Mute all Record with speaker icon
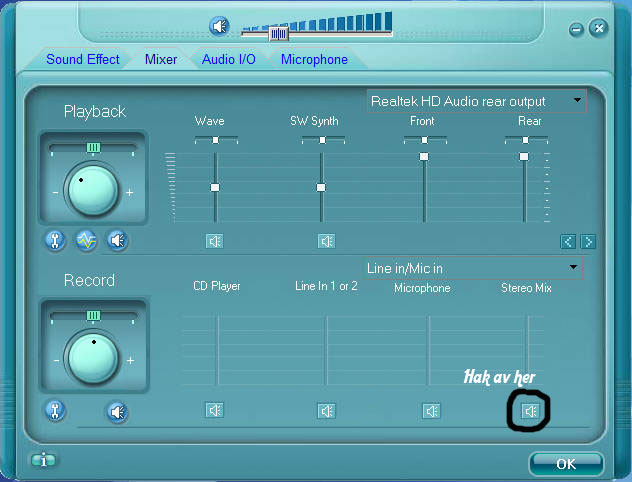The width and height of the screenshot is (632, 482). [117, 412]
